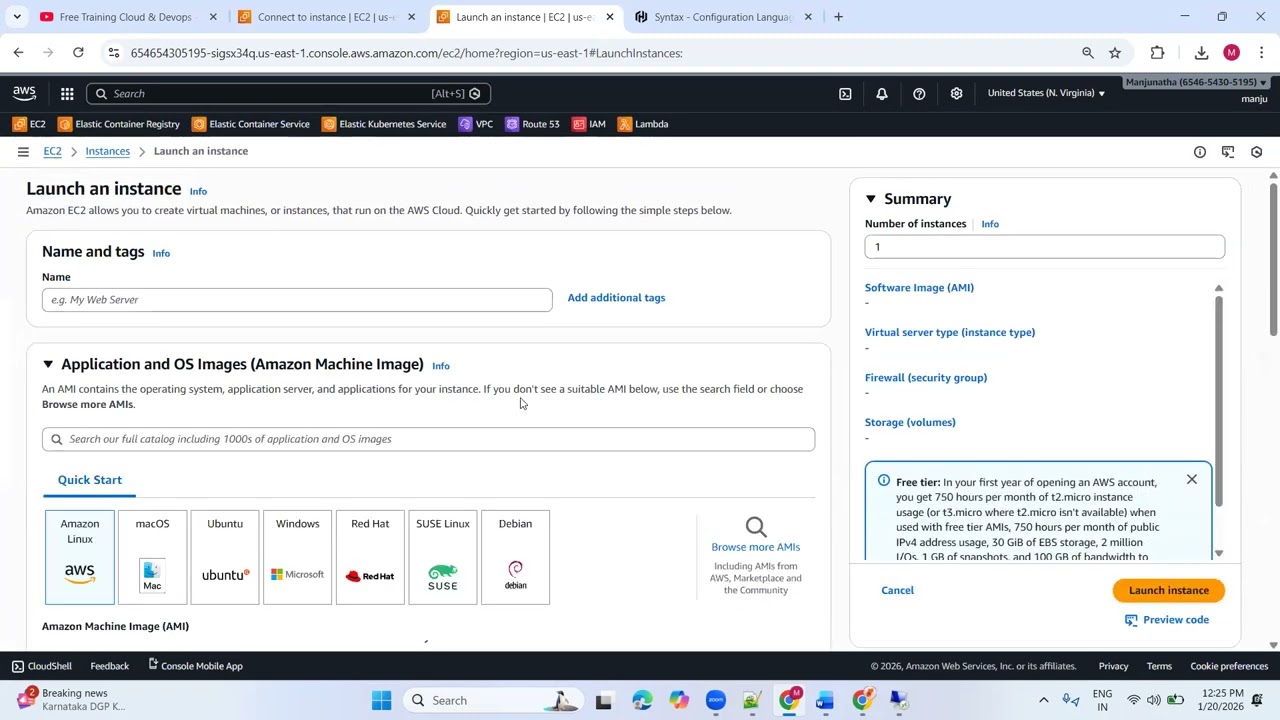Click Cancel in the Summary panel
Image resolution: width=1280 pixels, height=720 pixels.
point(897,590)
